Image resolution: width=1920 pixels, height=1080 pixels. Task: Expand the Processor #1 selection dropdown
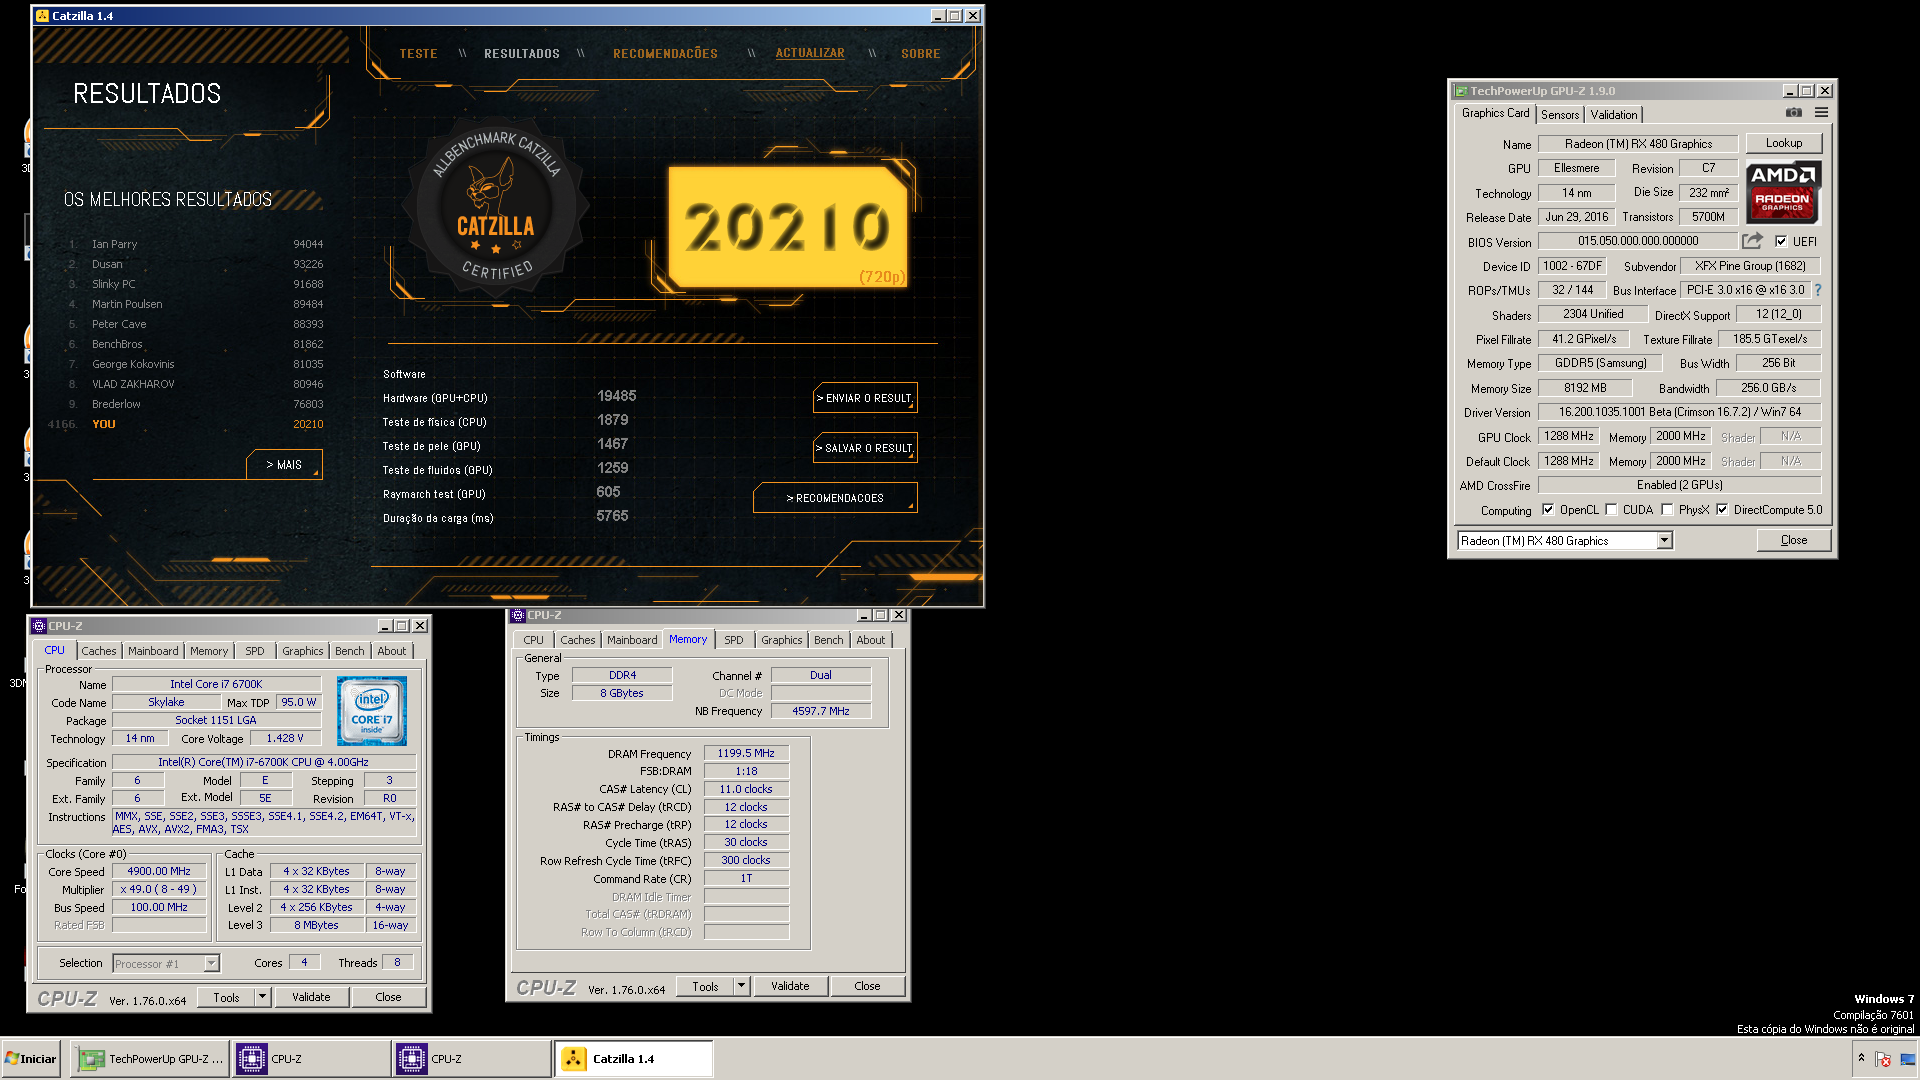click(x=211, y=964)
